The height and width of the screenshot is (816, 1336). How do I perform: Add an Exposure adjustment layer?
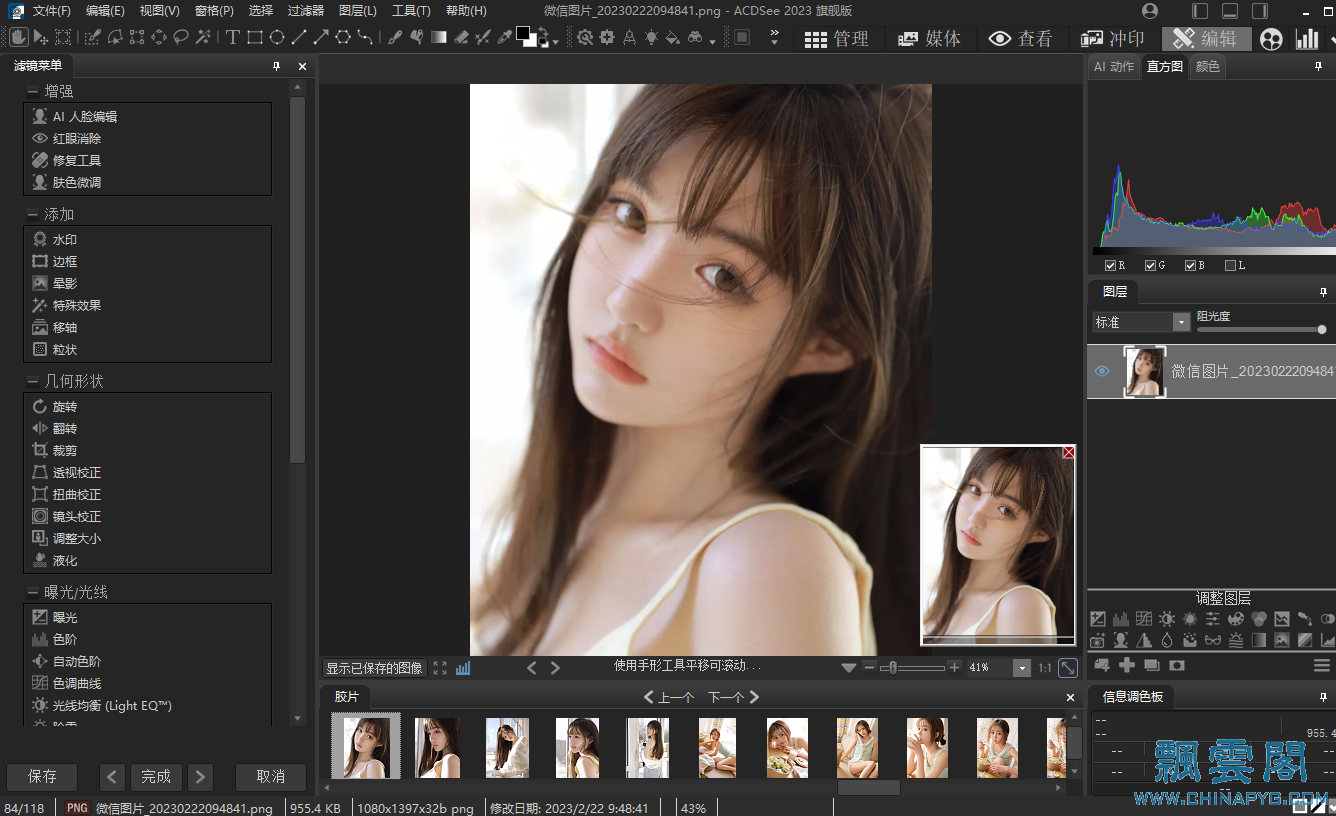[1098, 619]
